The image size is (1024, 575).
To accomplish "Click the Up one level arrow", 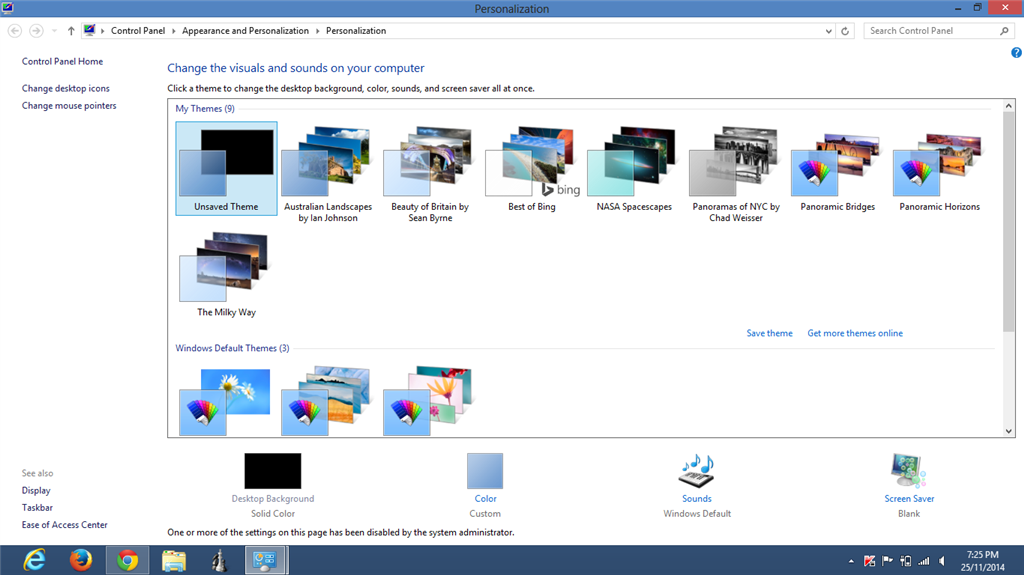I will point(71,31).
